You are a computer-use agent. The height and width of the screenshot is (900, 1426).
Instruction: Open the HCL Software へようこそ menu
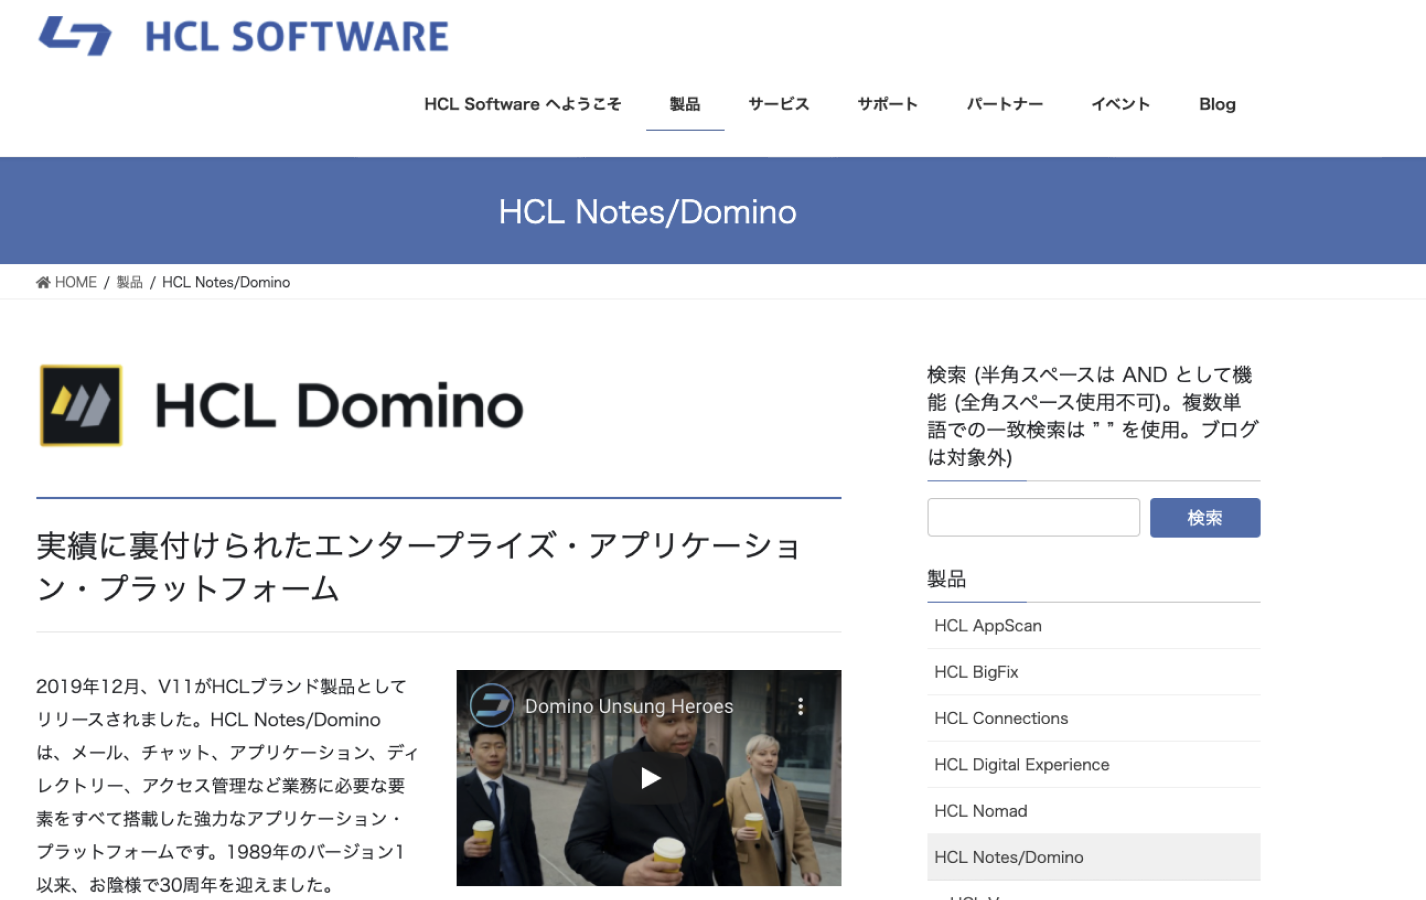coord(522,104)
